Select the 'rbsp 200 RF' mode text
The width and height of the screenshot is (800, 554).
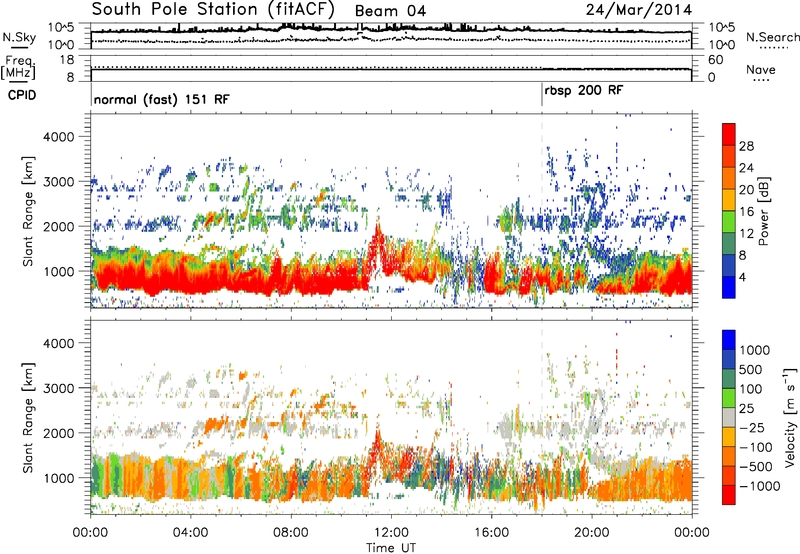pyautogui.click(x=584, y=91)
